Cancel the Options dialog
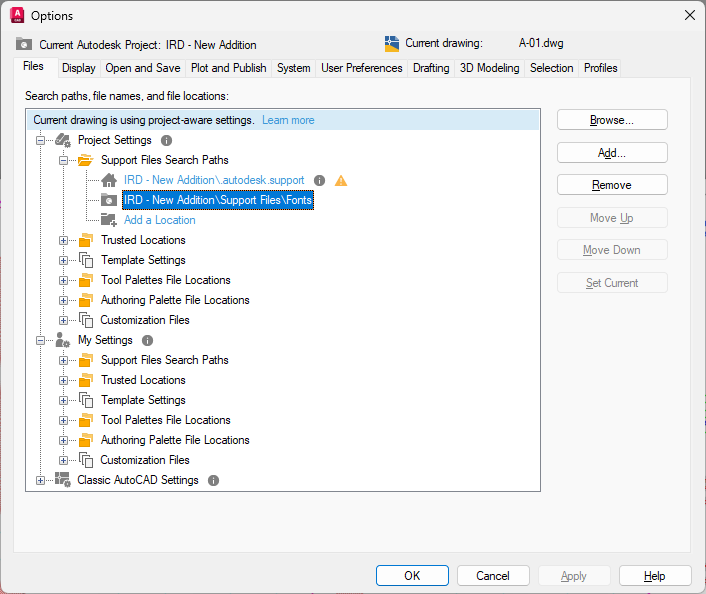Viewport: 706px width, 594px height. coord(493,576)
